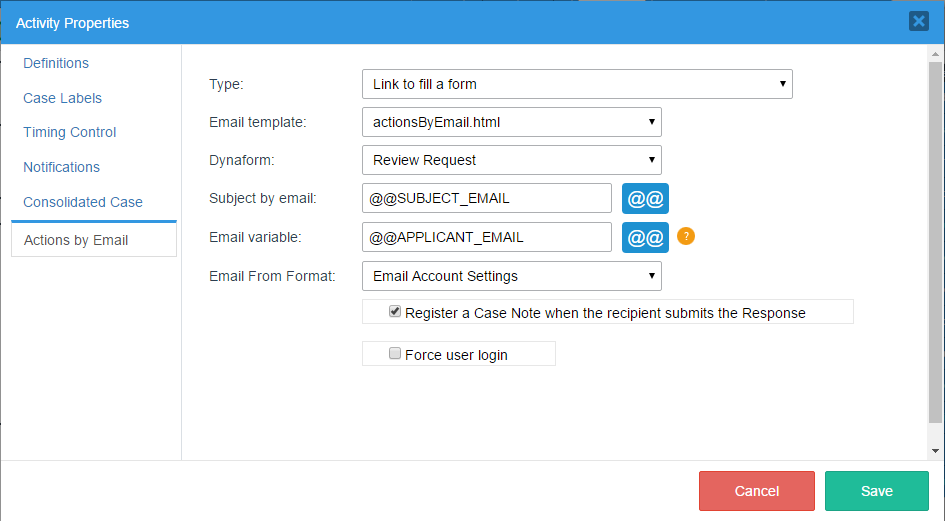The image size is (945, 521).
Task: Click the vertical scrollbar of the dialog
Action: 935,240
